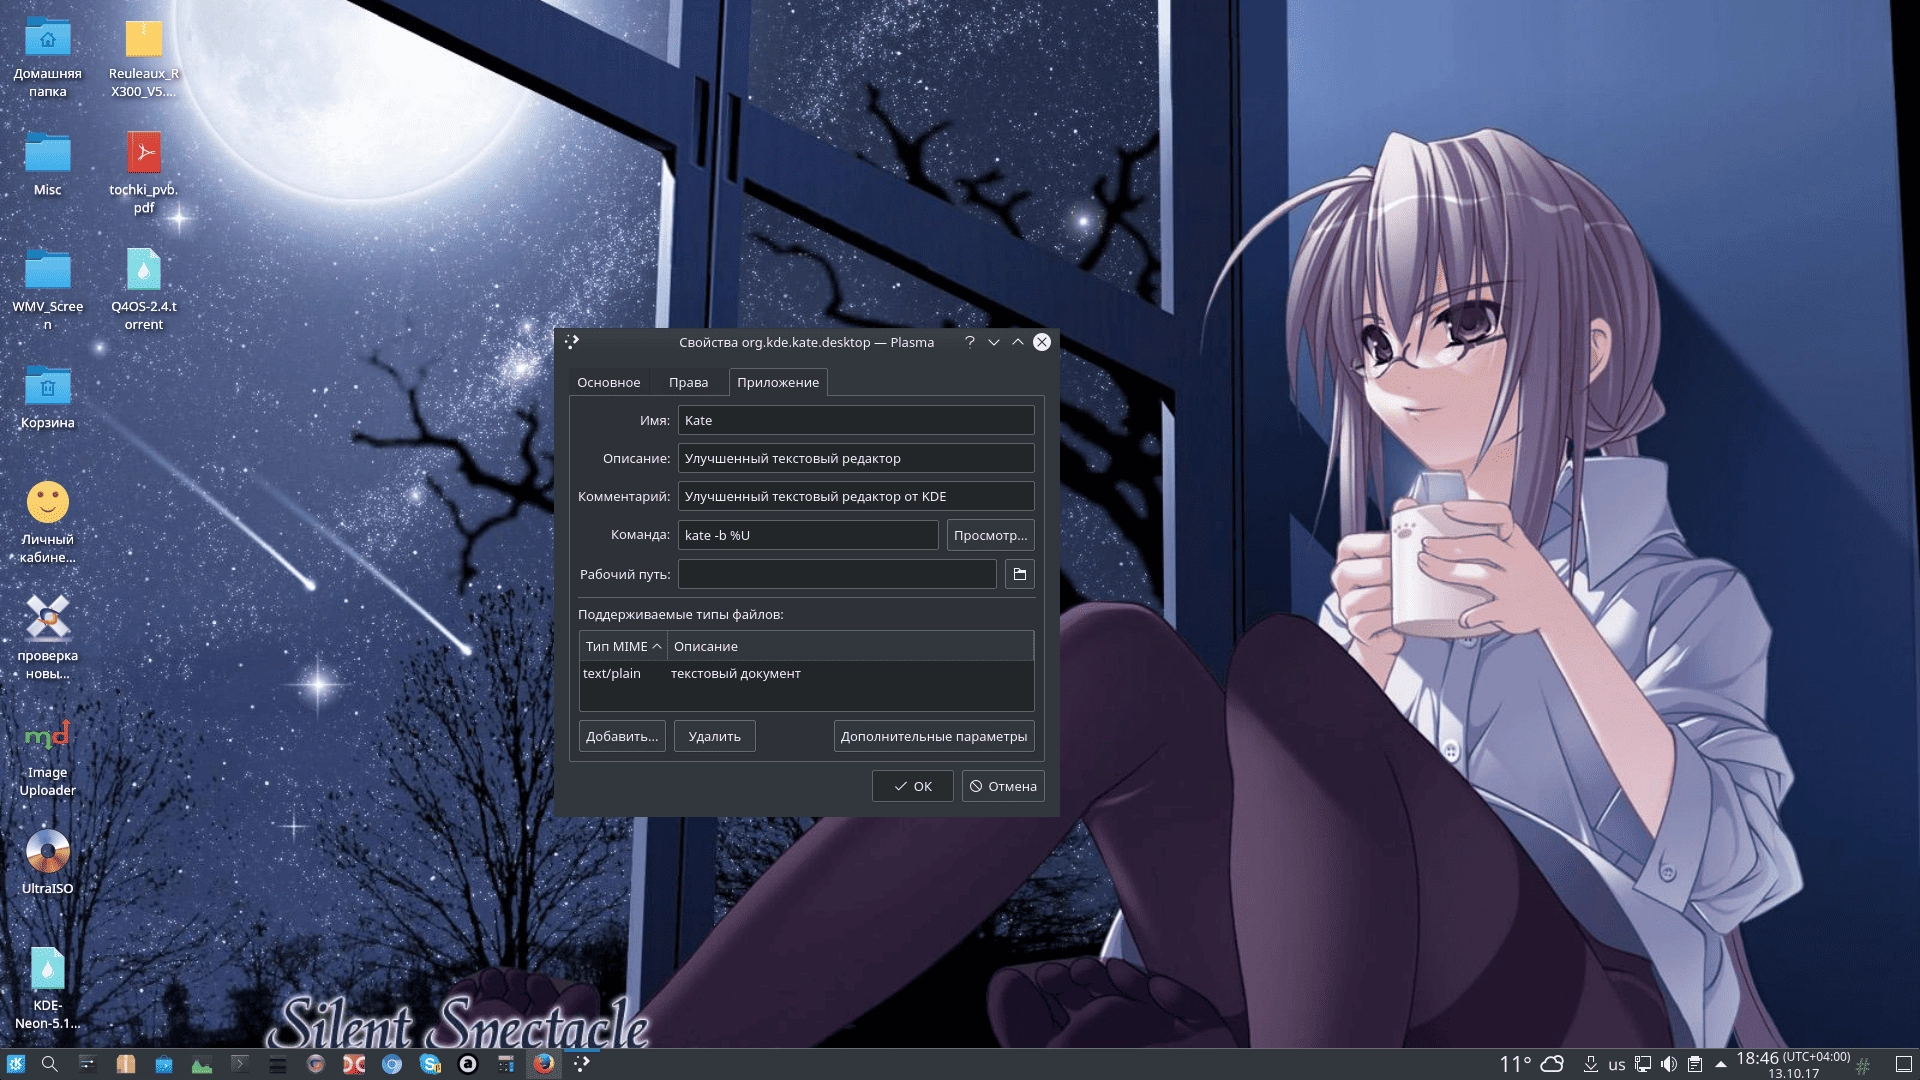Open the weather widget showing 11°

[1531, 1064]
